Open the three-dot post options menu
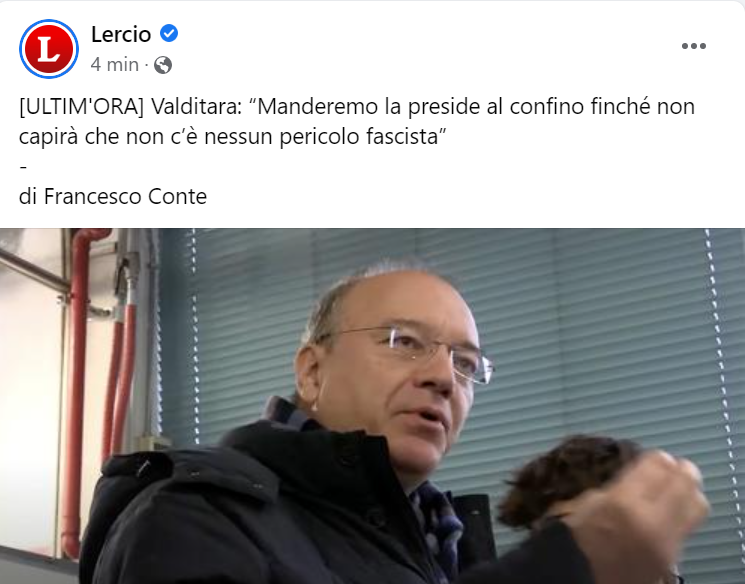Viewport: 745px width, 584px height. (693, 46)
